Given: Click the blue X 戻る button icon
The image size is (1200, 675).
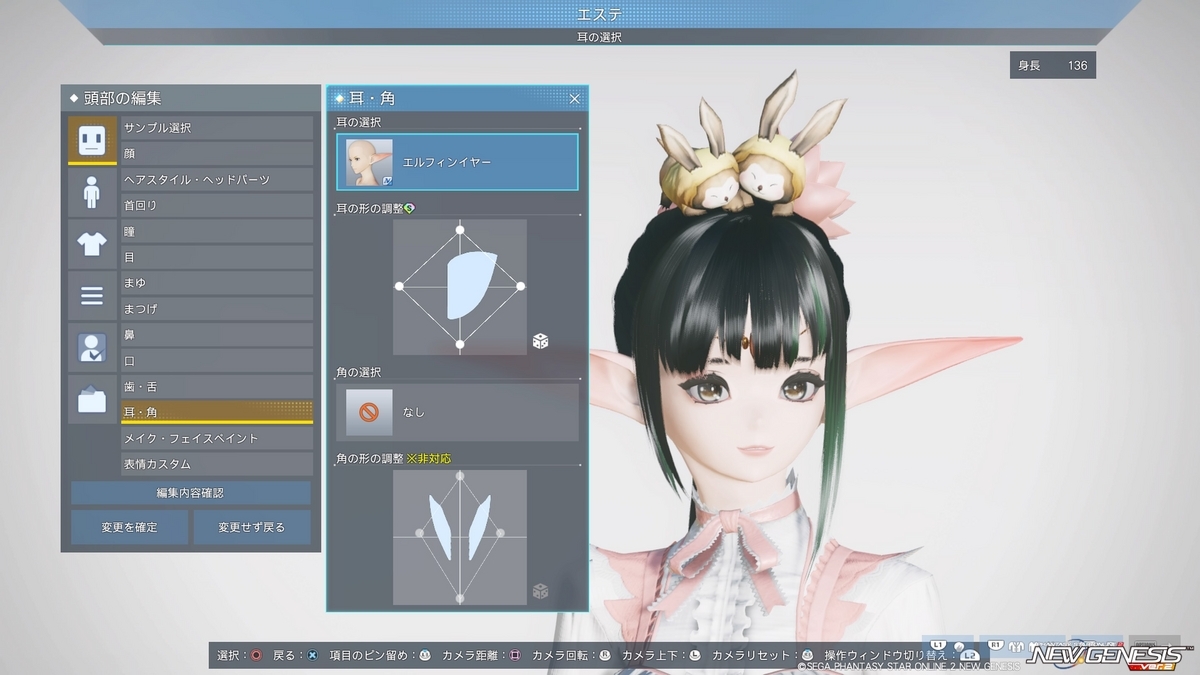Looking at the screenshot, I should [x=312, y=655].
